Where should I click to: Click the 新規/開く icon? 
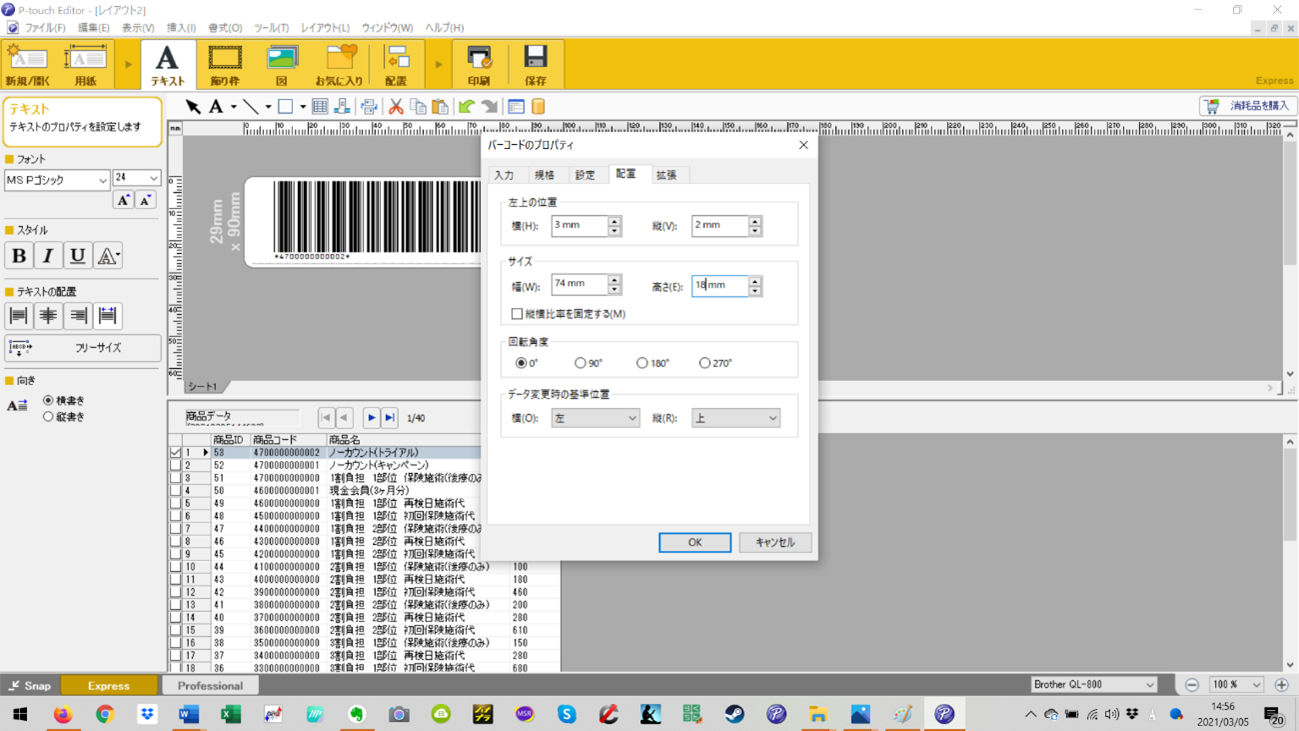coord(27,64)
